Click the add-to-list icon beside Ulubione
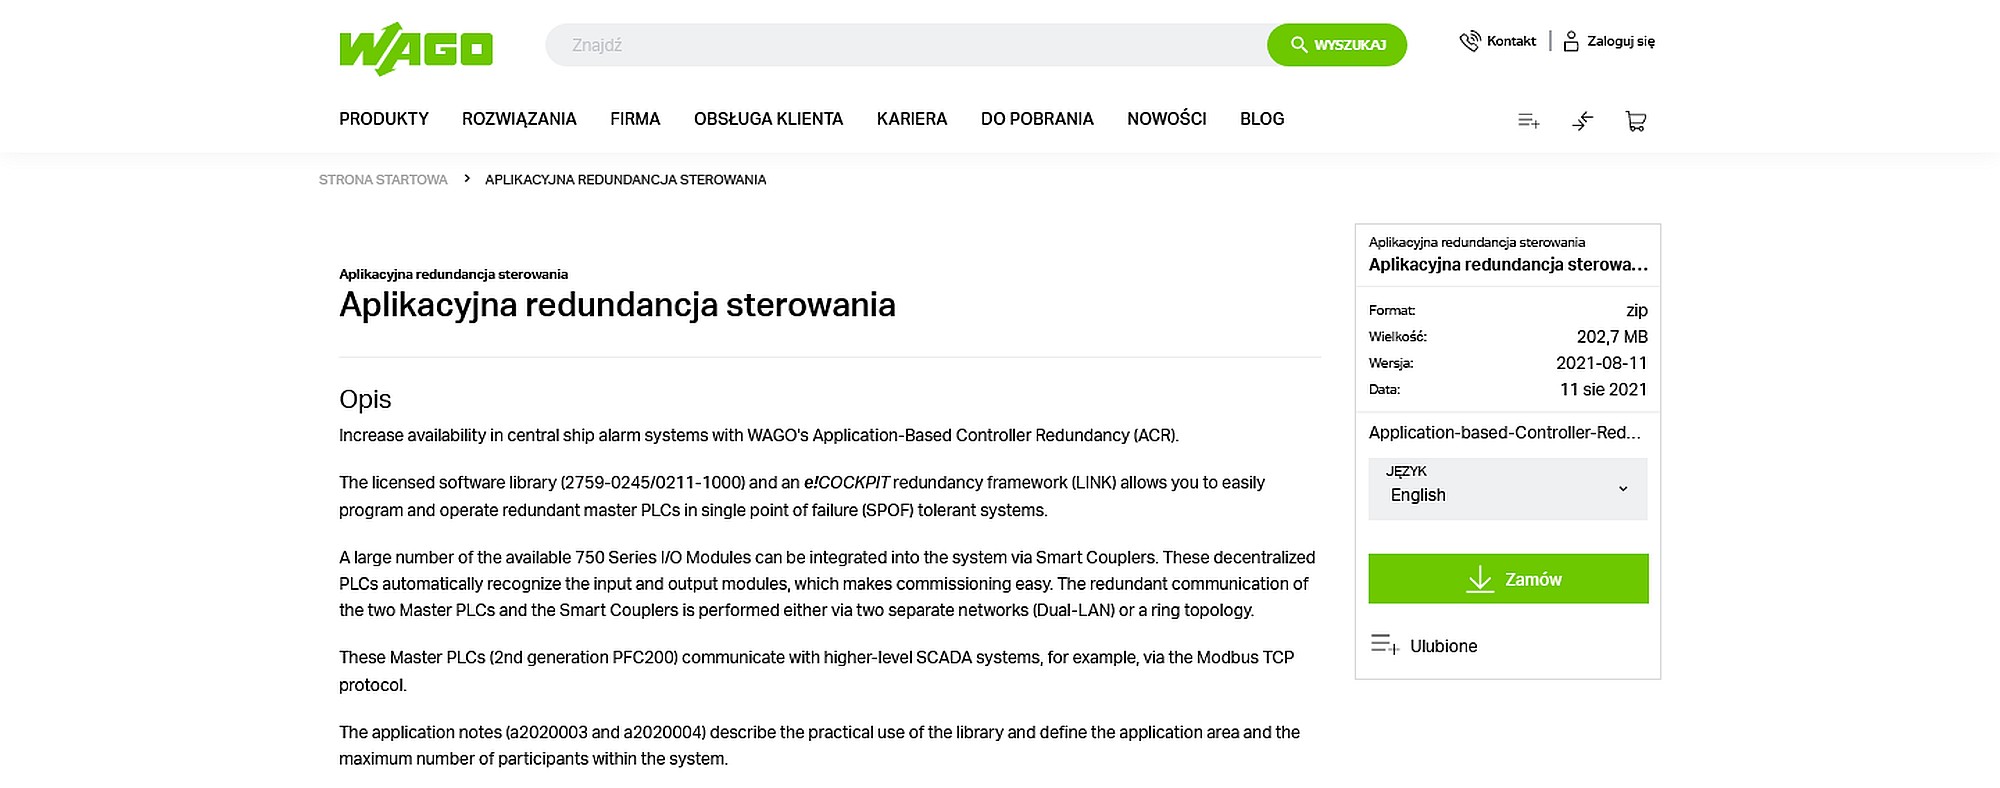The image size is (2000, 788). pyautogui.click(x=1385, y=645)
